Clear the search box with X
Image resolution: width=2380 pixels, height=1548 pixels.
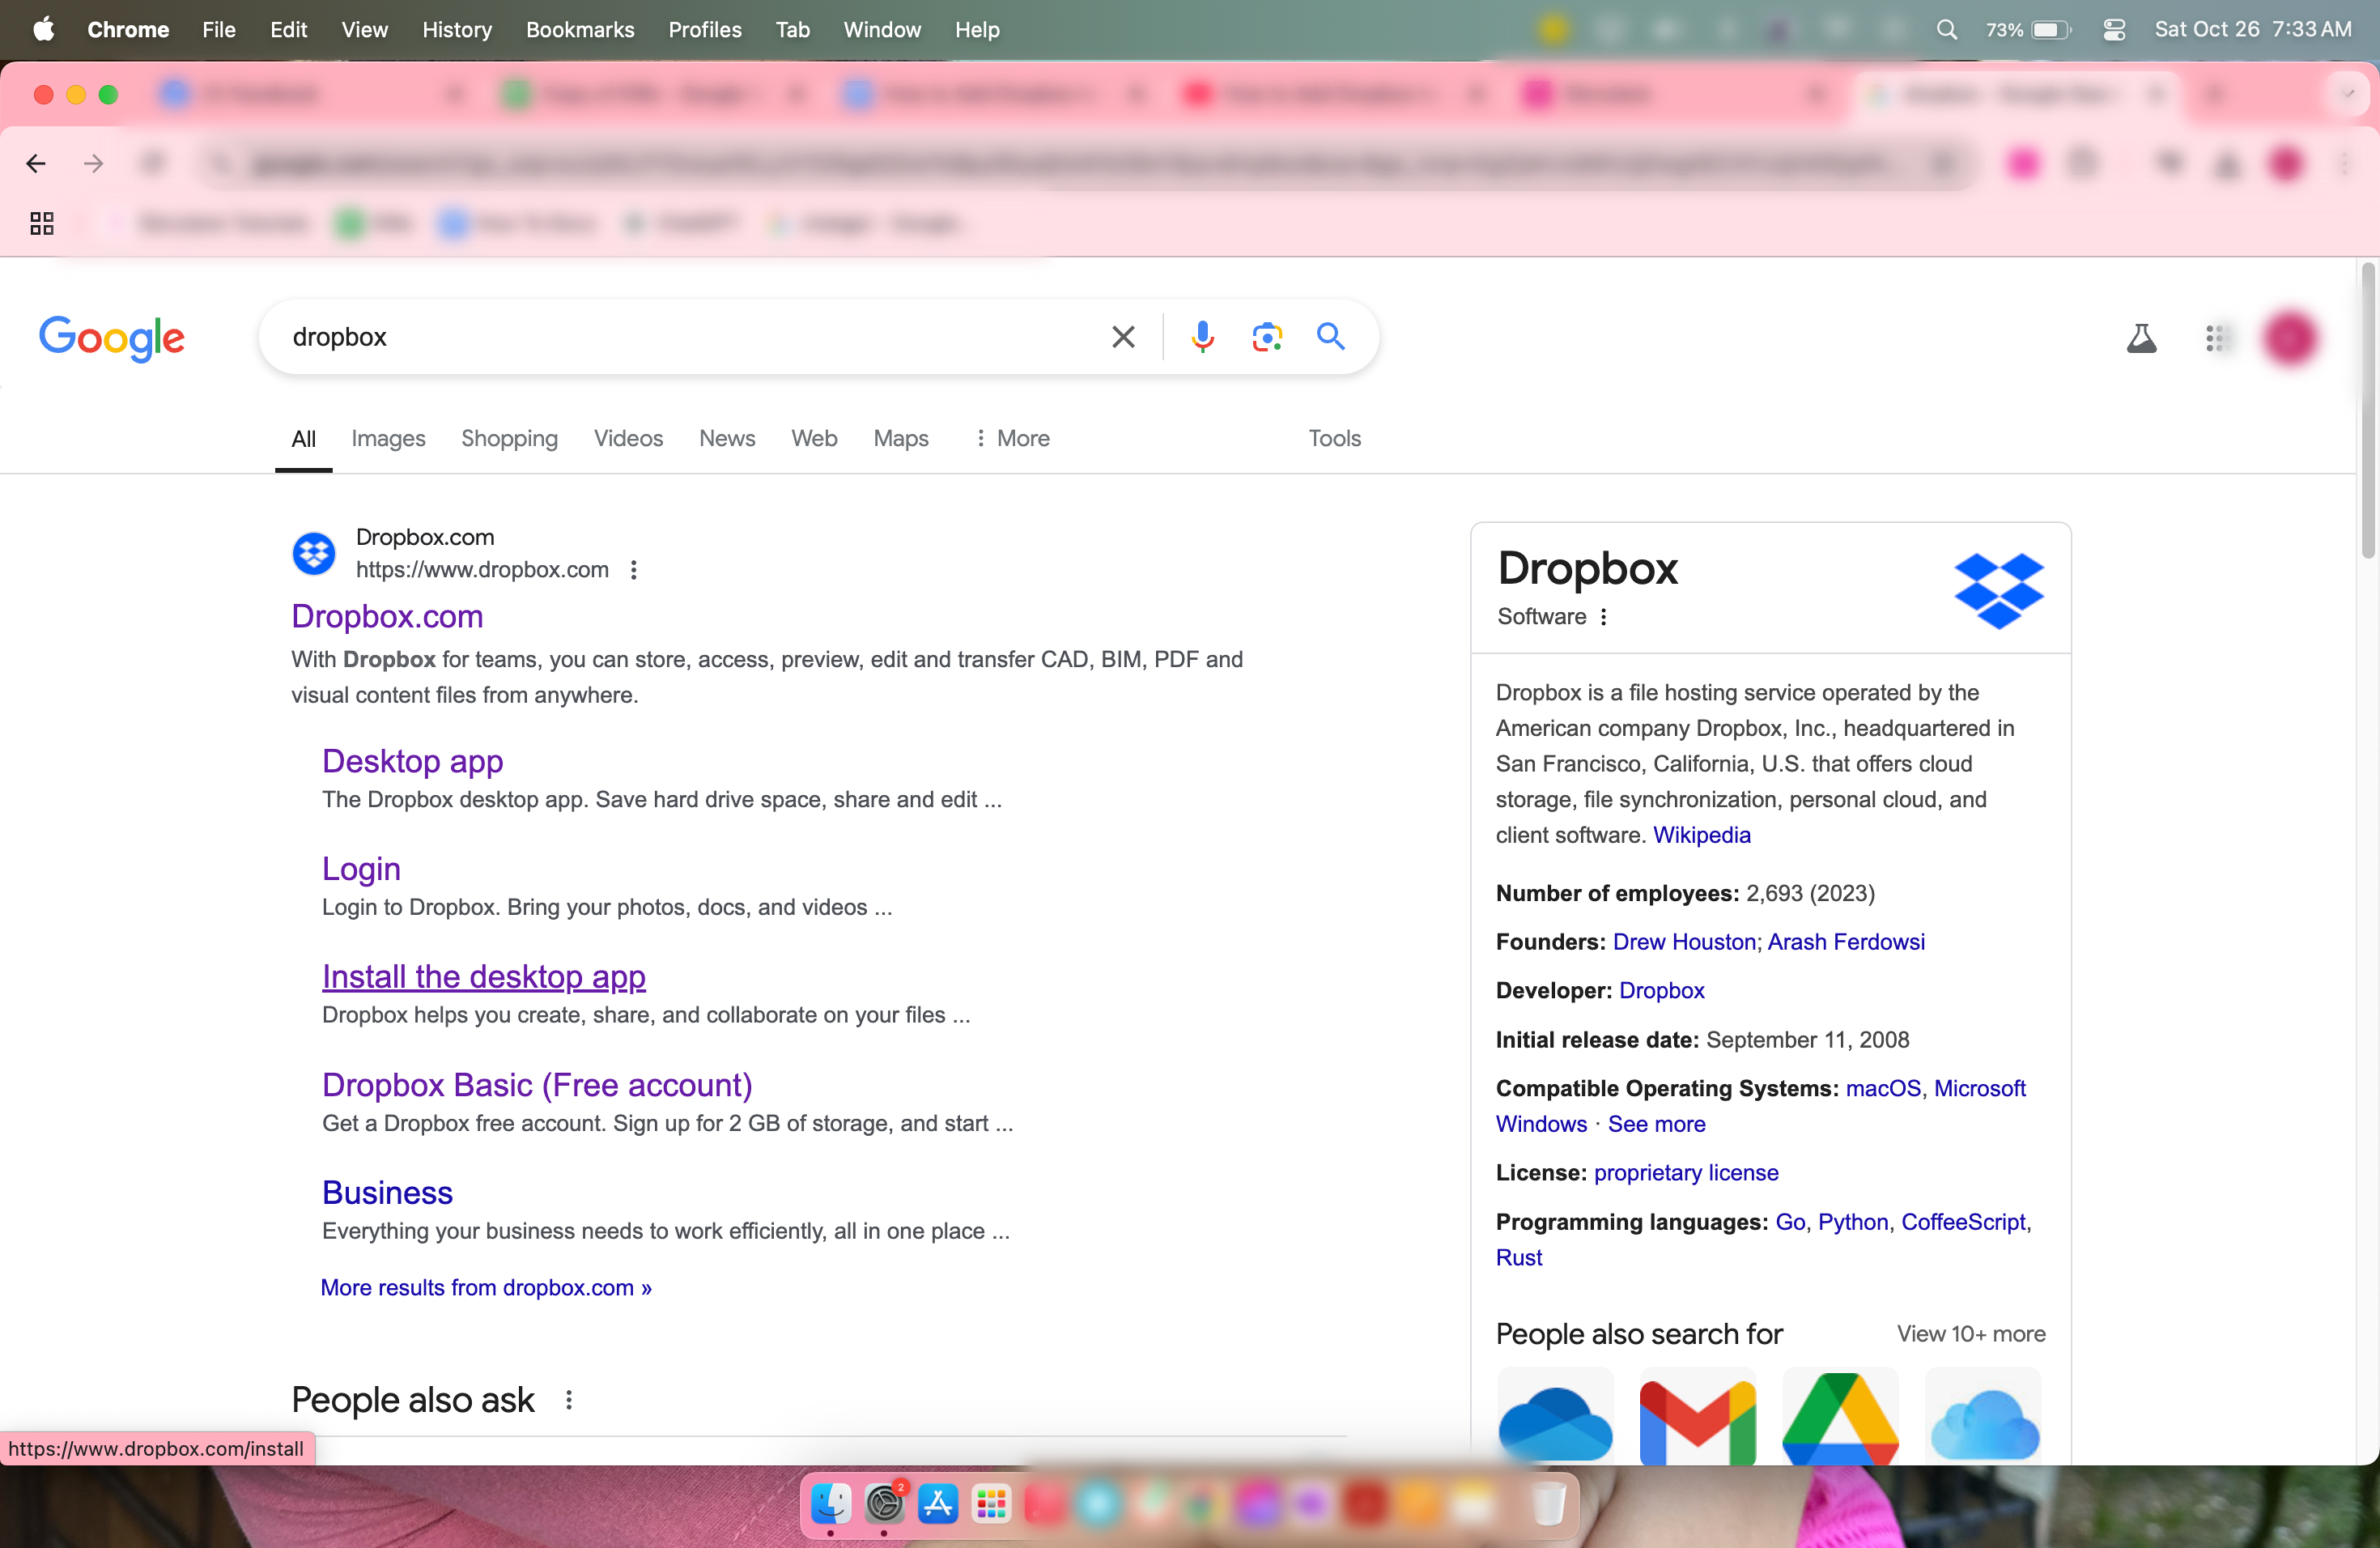(1123, 337)
